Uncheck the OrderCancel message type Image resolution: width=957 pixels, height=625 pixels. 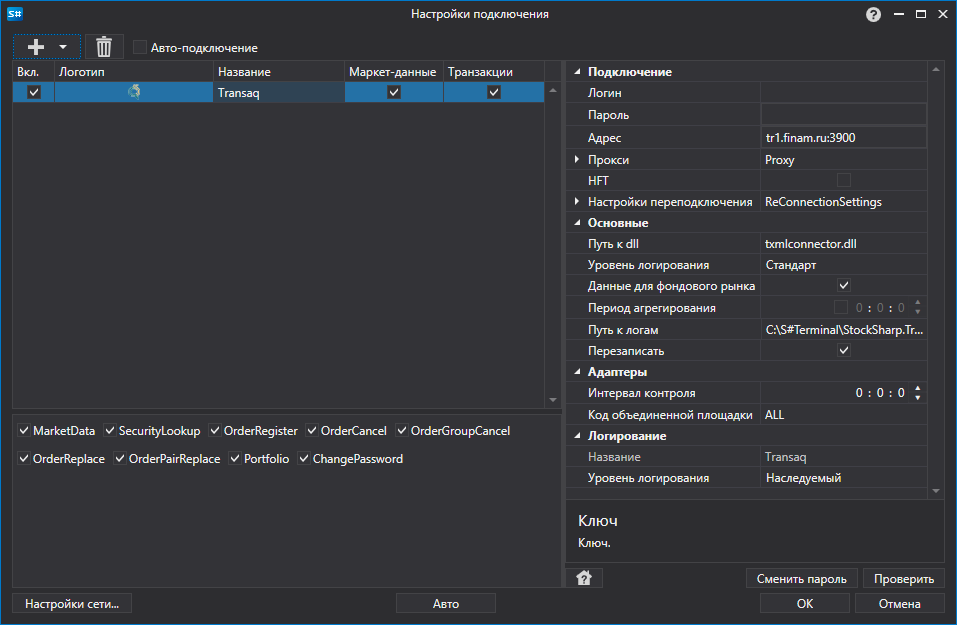coord(312,430)
